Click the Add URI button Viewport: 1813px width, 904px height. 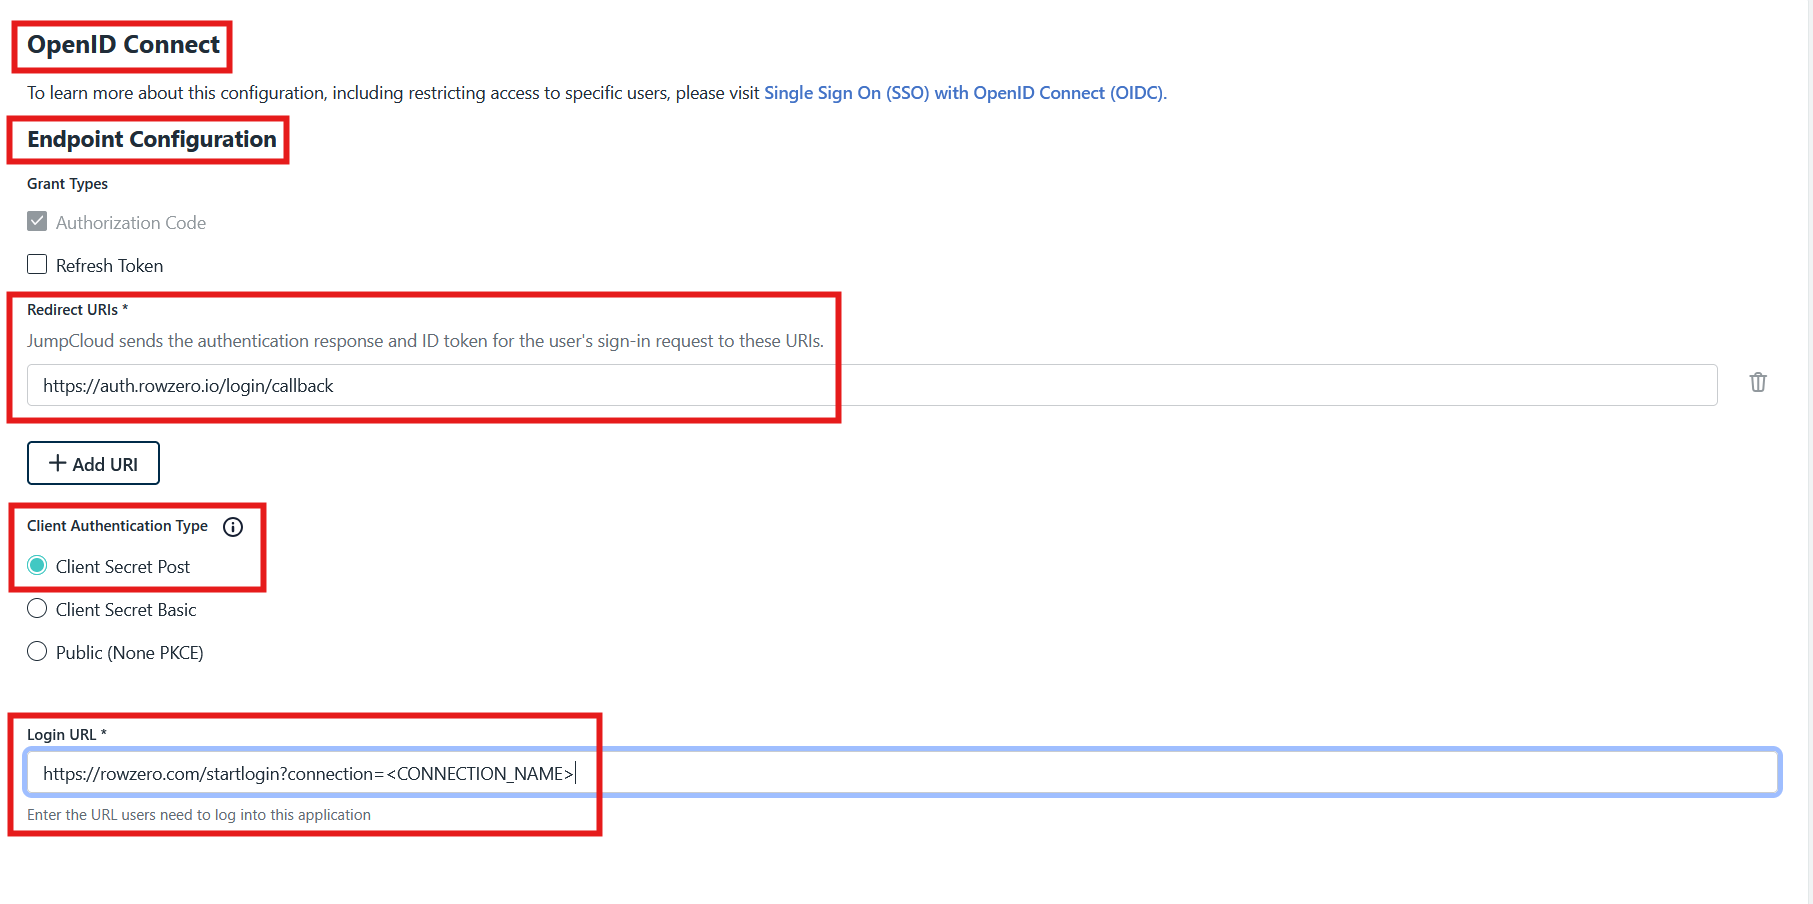(93, 462)
